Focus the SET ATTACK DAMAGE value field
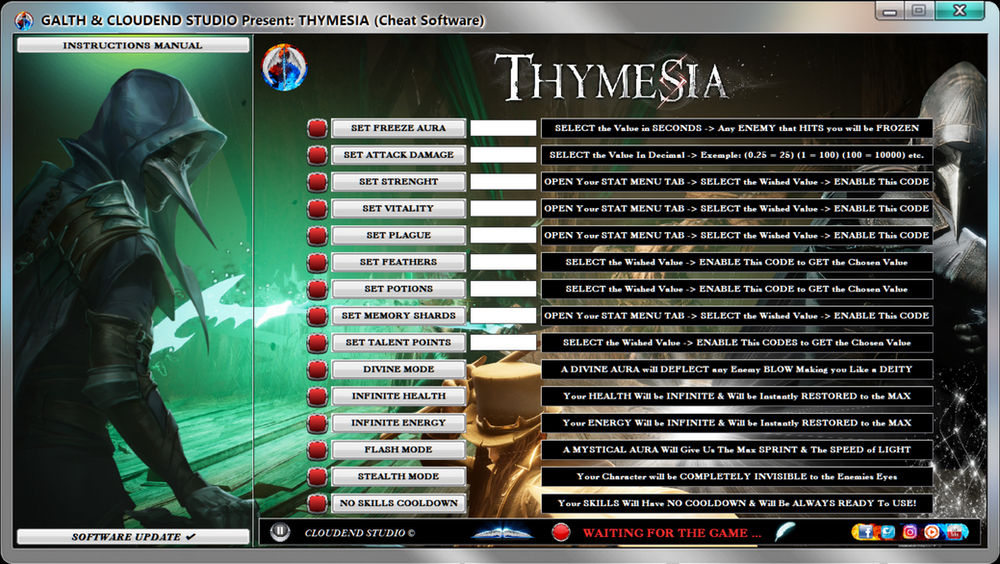This screenshot has width=1000, height=564. [x=503, y=154]
